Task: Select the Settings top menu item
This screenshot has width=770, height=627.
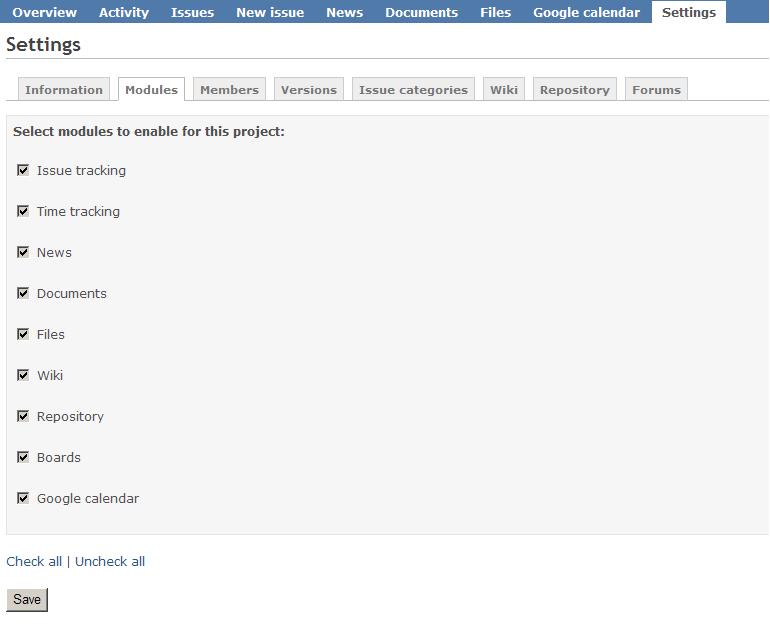Action: tap(689, 12)
